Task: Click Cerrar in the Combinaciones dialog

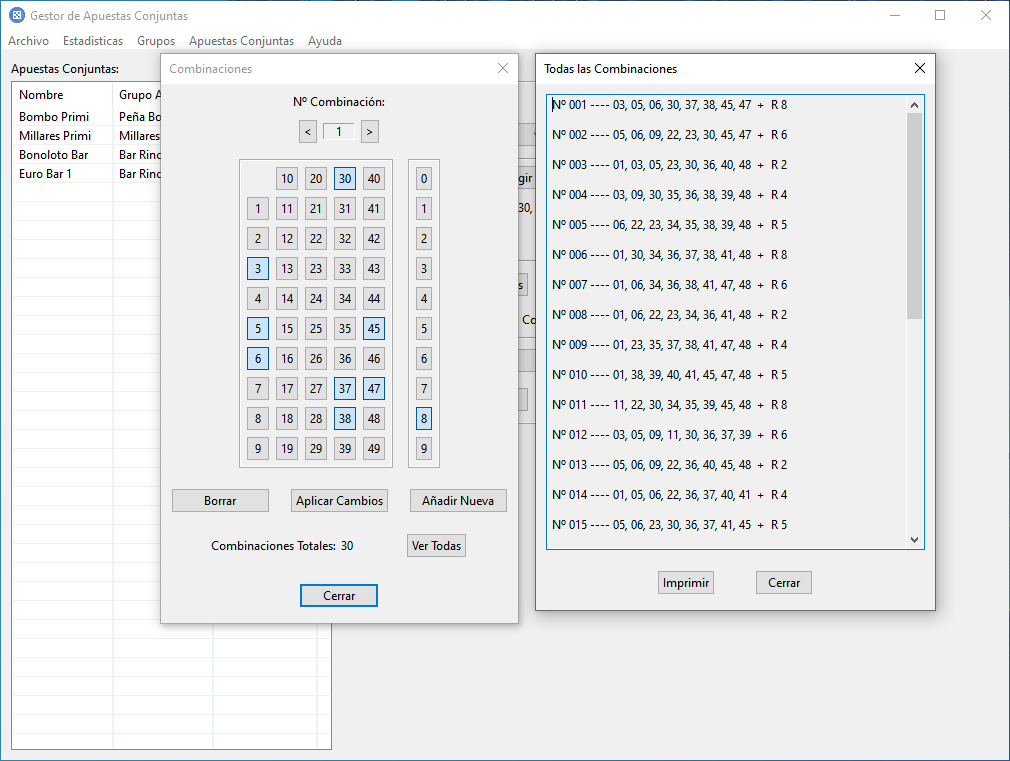Action: (x=339, y=595)
